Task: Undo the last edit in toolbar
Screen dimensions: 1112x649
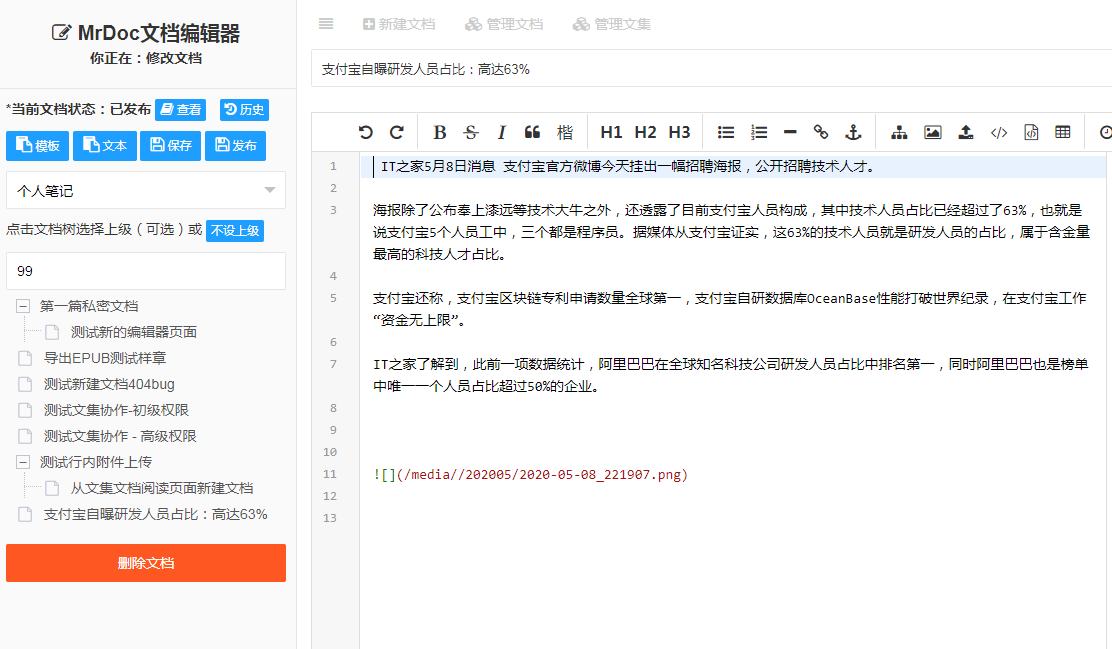Action: 366,132
